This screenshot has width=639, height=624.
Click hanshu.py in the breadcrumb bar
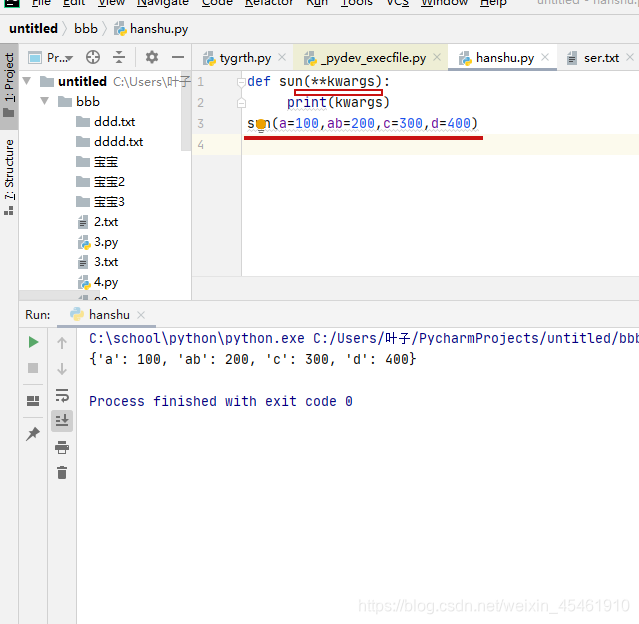151,29
